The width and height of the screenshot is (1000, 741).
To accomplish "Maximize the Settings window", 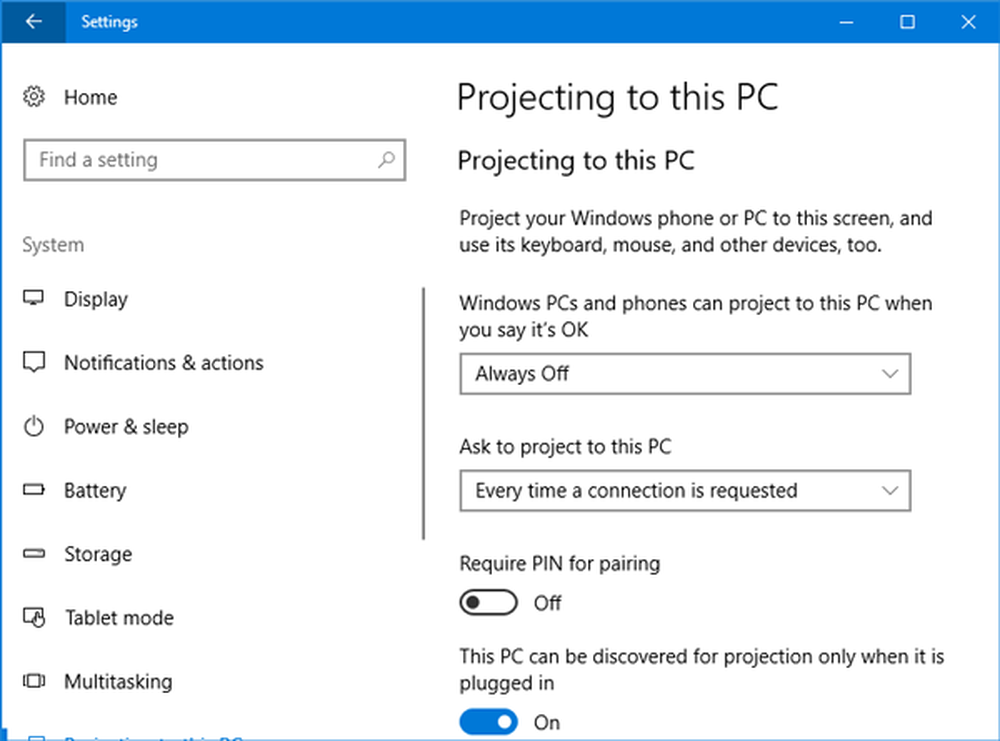I will pos(907,22).
